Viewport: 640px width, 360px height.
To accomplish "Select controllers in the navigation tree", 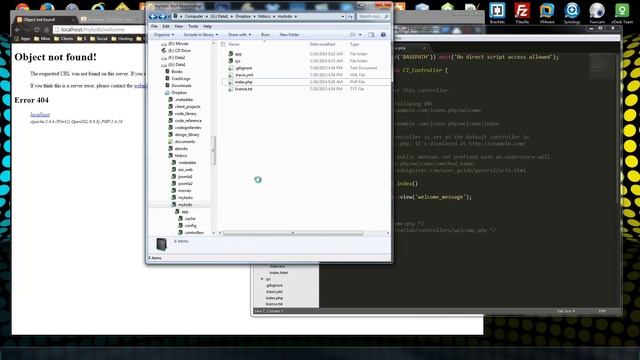I will point(191,232).
